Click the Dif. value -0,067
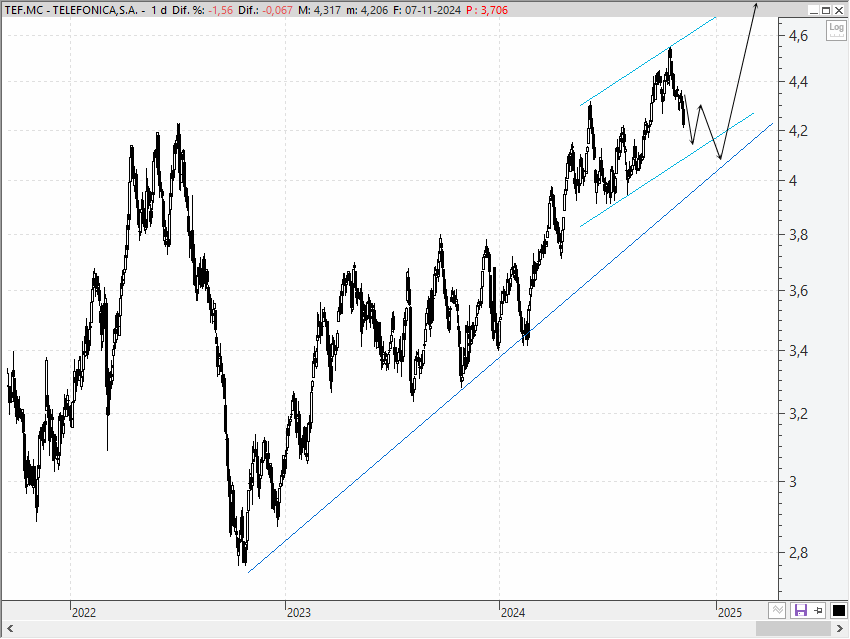850x639 pixels. click(277, 10)
